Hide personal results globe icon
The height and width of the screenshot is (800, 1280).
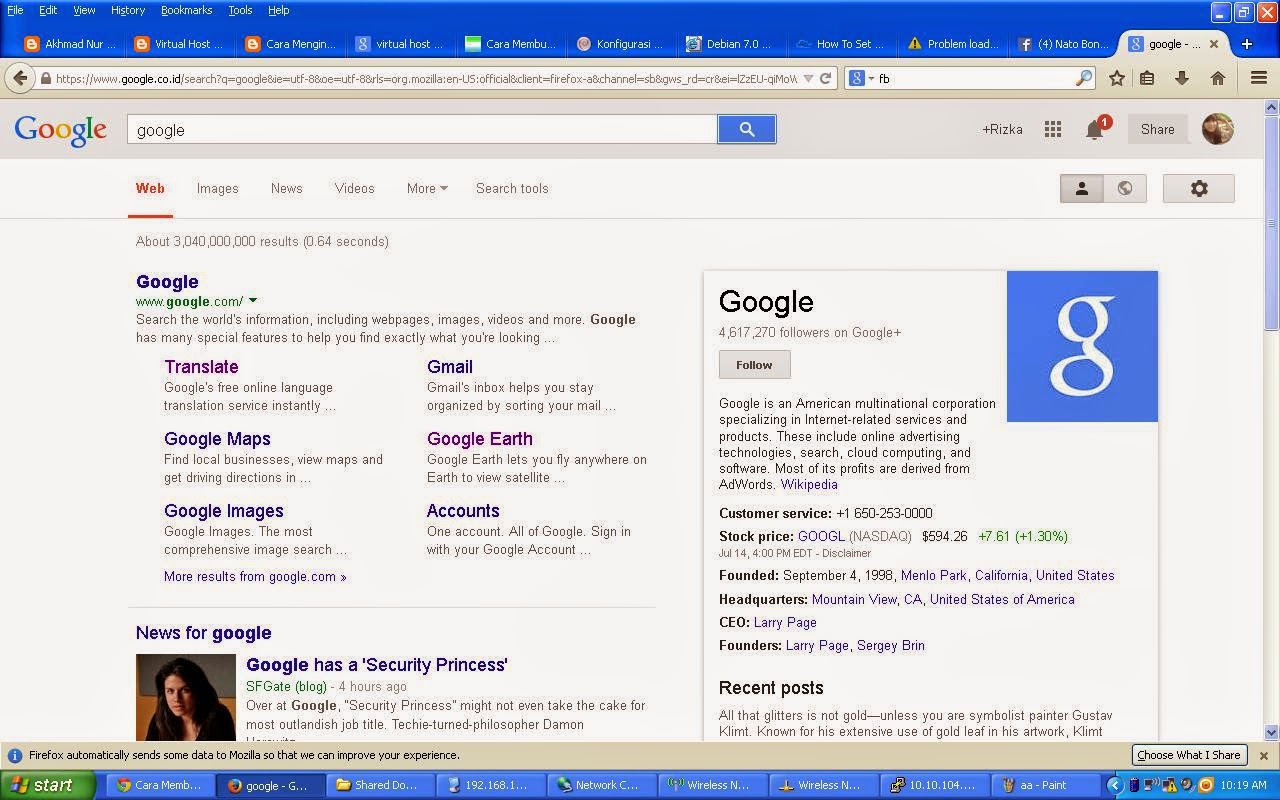tap(1125, 188)
